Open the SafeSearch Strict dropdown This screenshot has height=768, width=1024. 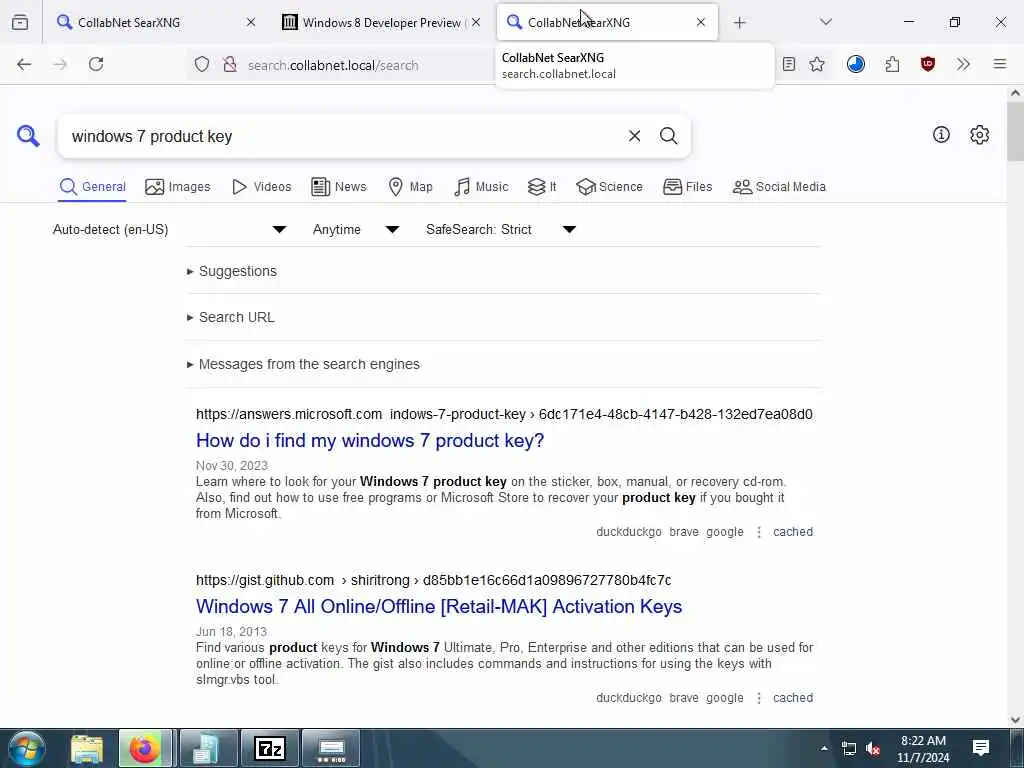point(501,229)
